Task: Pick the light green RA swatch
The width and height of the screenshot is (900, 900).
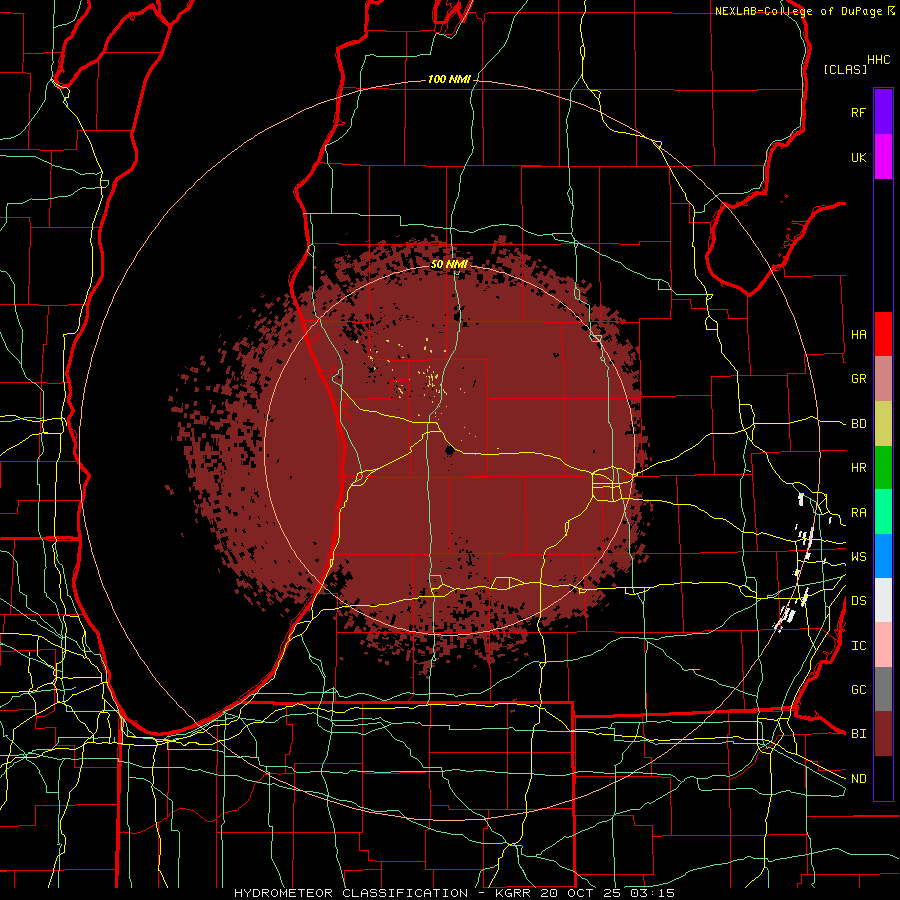Action: pos(883,511)
